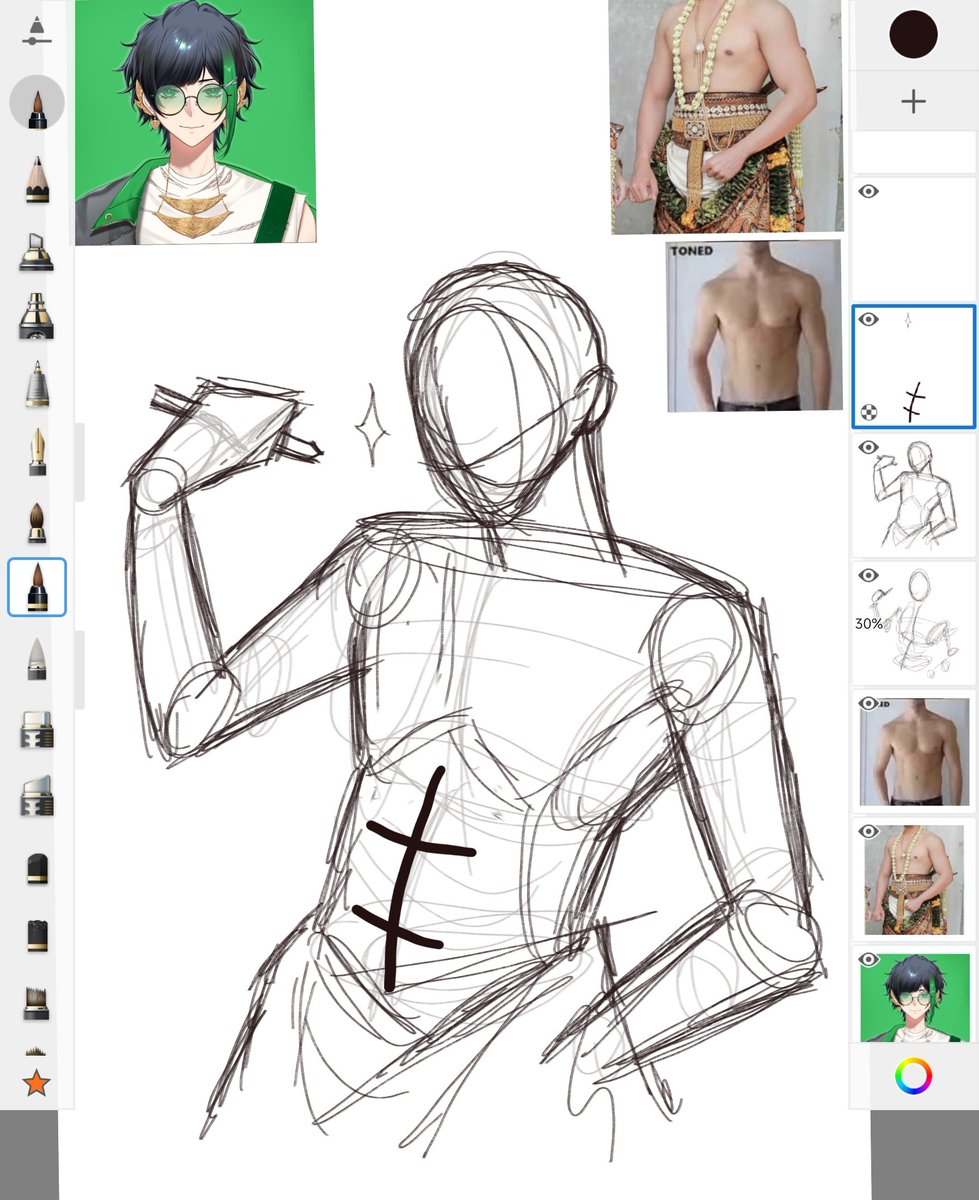The width and height of the screenshot is (979, 1200).
Task: Select the gold fountain pen nib brush
Action: [x=37, y=453]
